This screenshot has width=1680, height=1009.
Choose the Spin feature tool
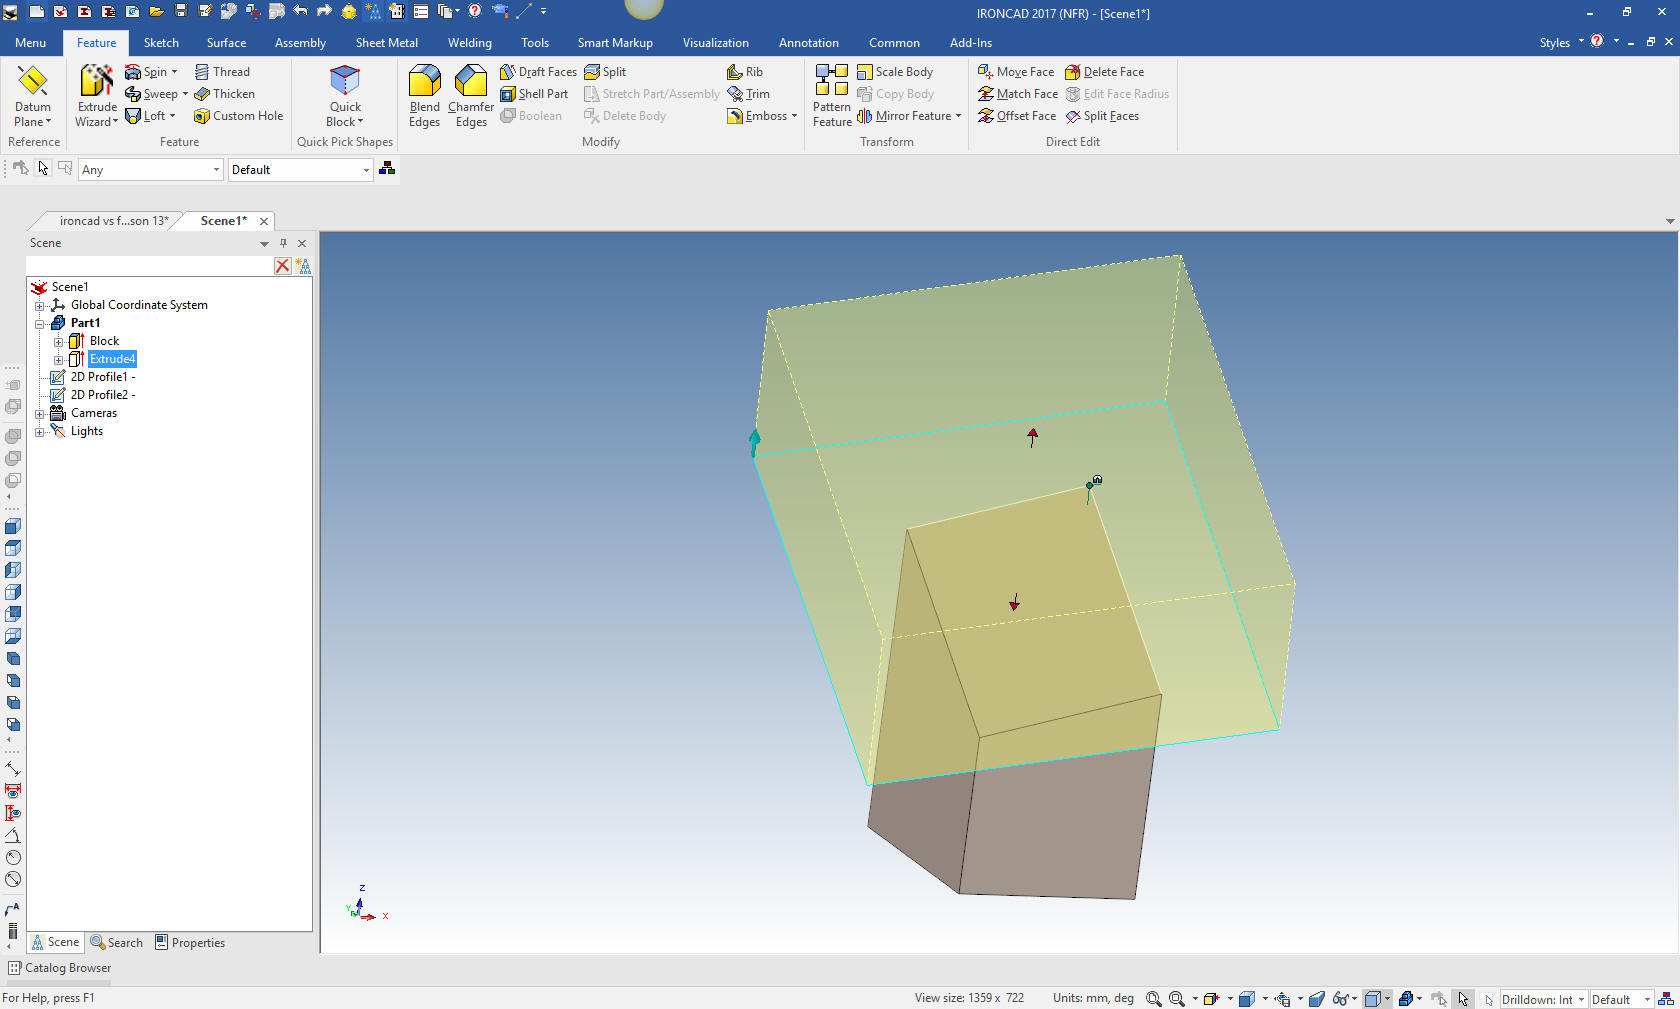point(151,72)
